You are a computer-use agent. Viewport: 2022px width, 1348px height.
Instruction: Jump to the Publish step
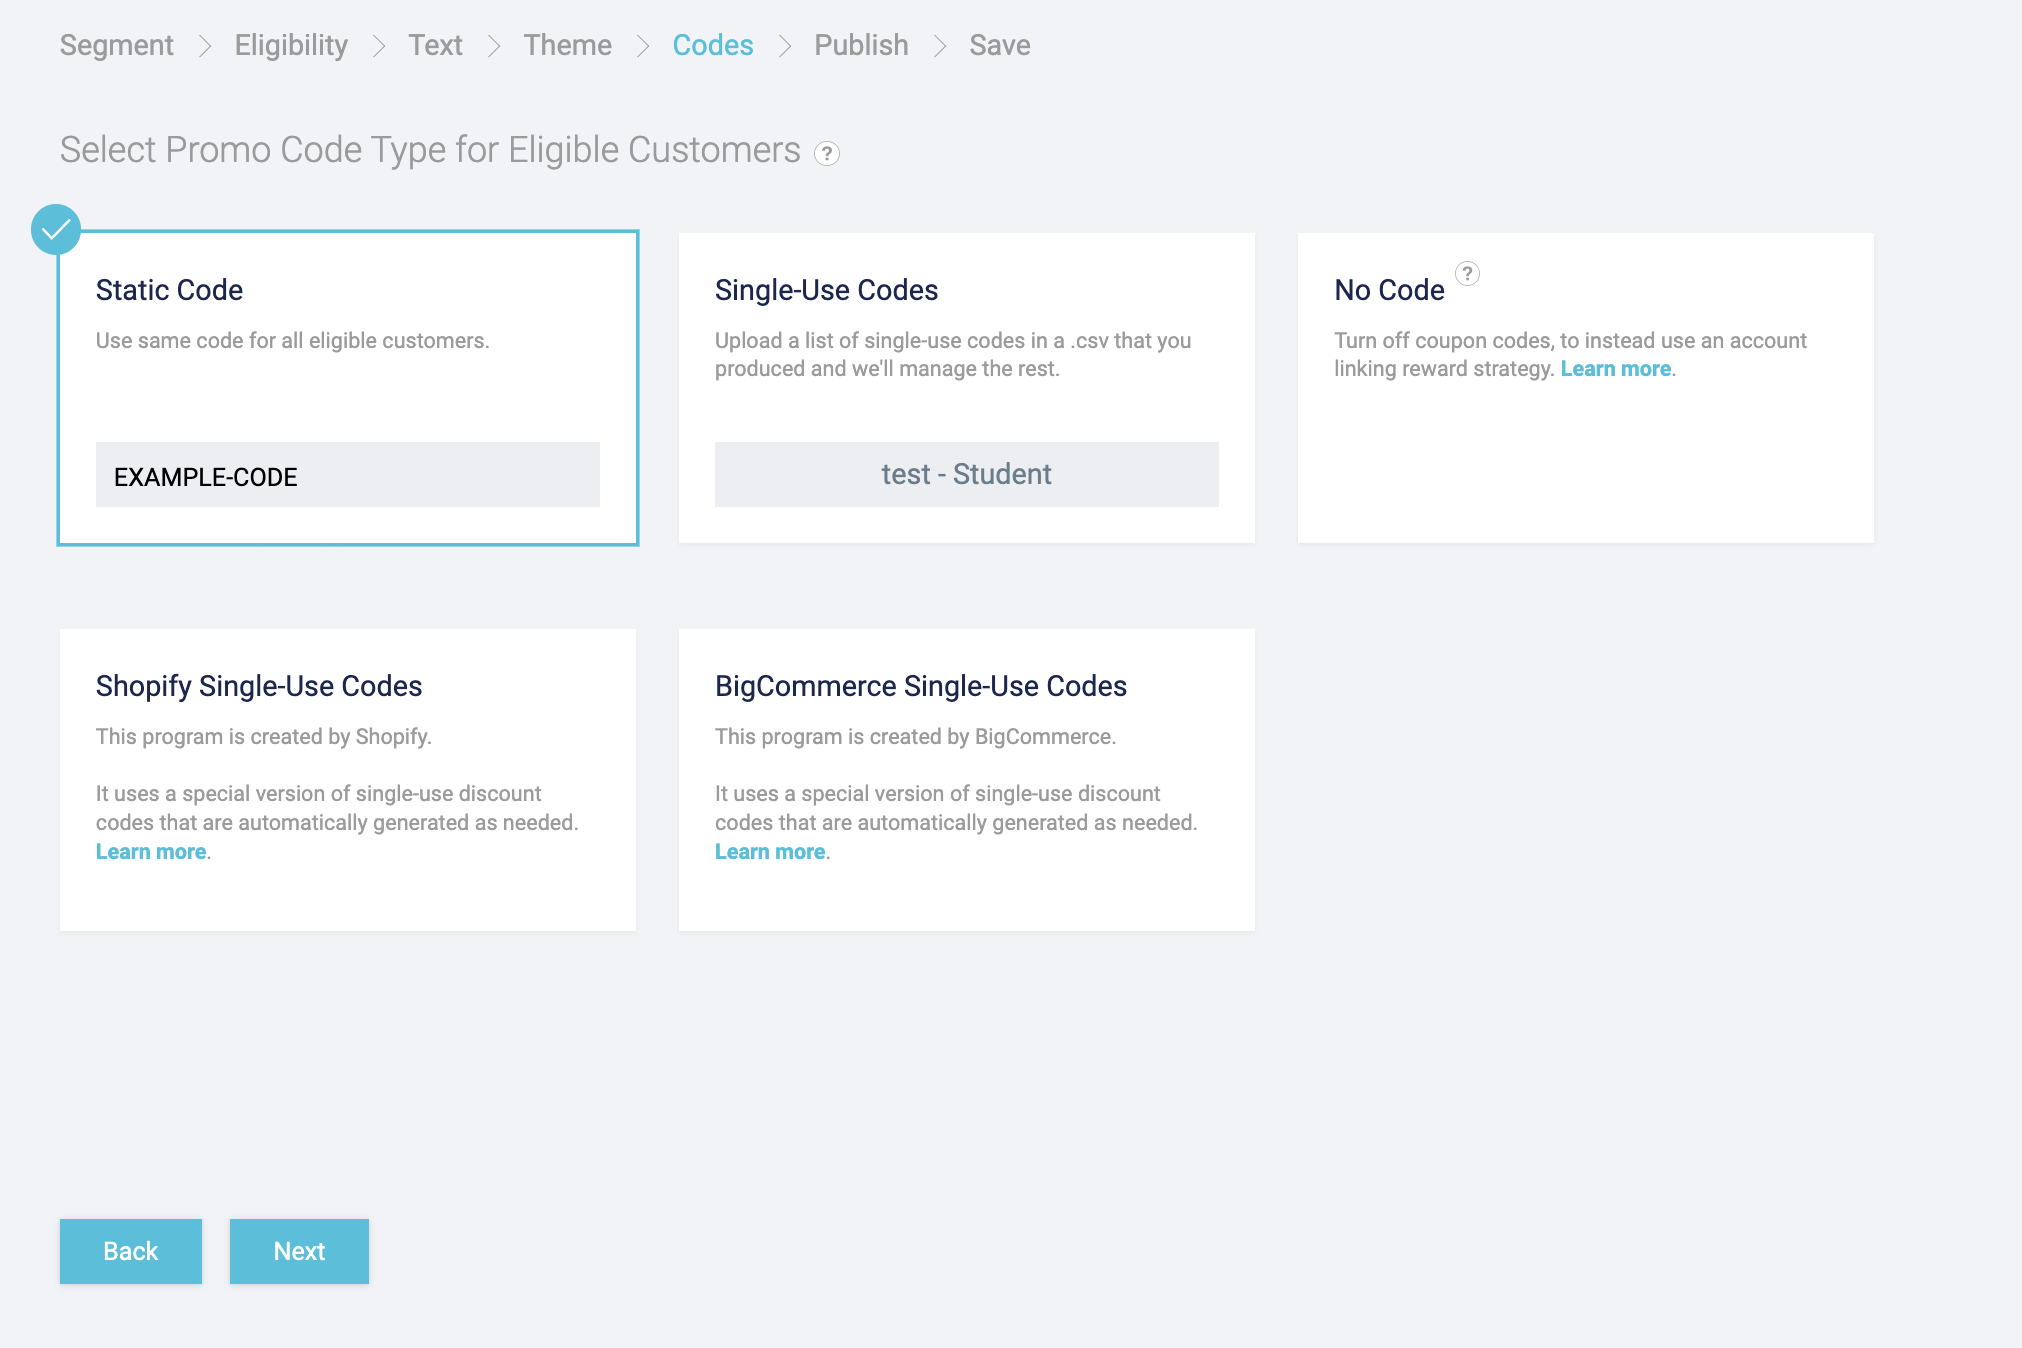[861, 45]
